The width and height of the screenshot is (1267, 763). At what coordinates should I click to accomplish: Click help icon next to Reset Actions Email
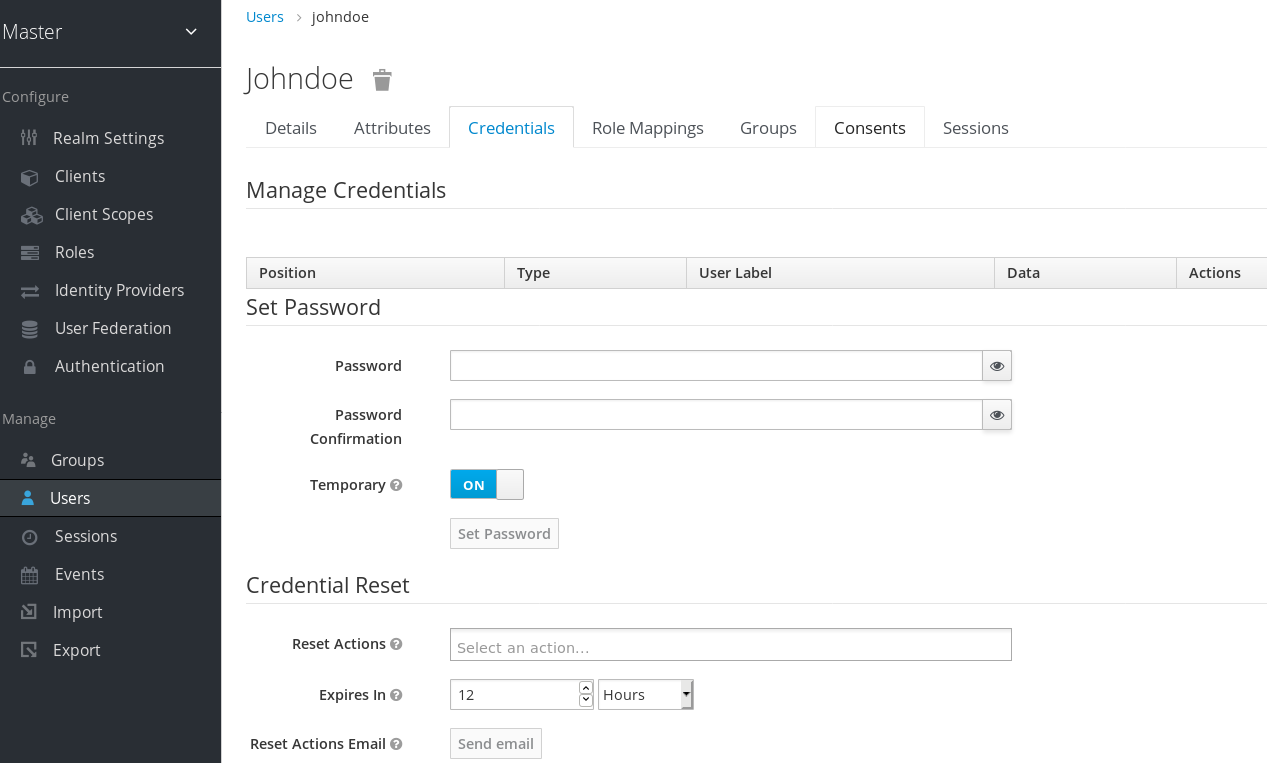point(396,744)
